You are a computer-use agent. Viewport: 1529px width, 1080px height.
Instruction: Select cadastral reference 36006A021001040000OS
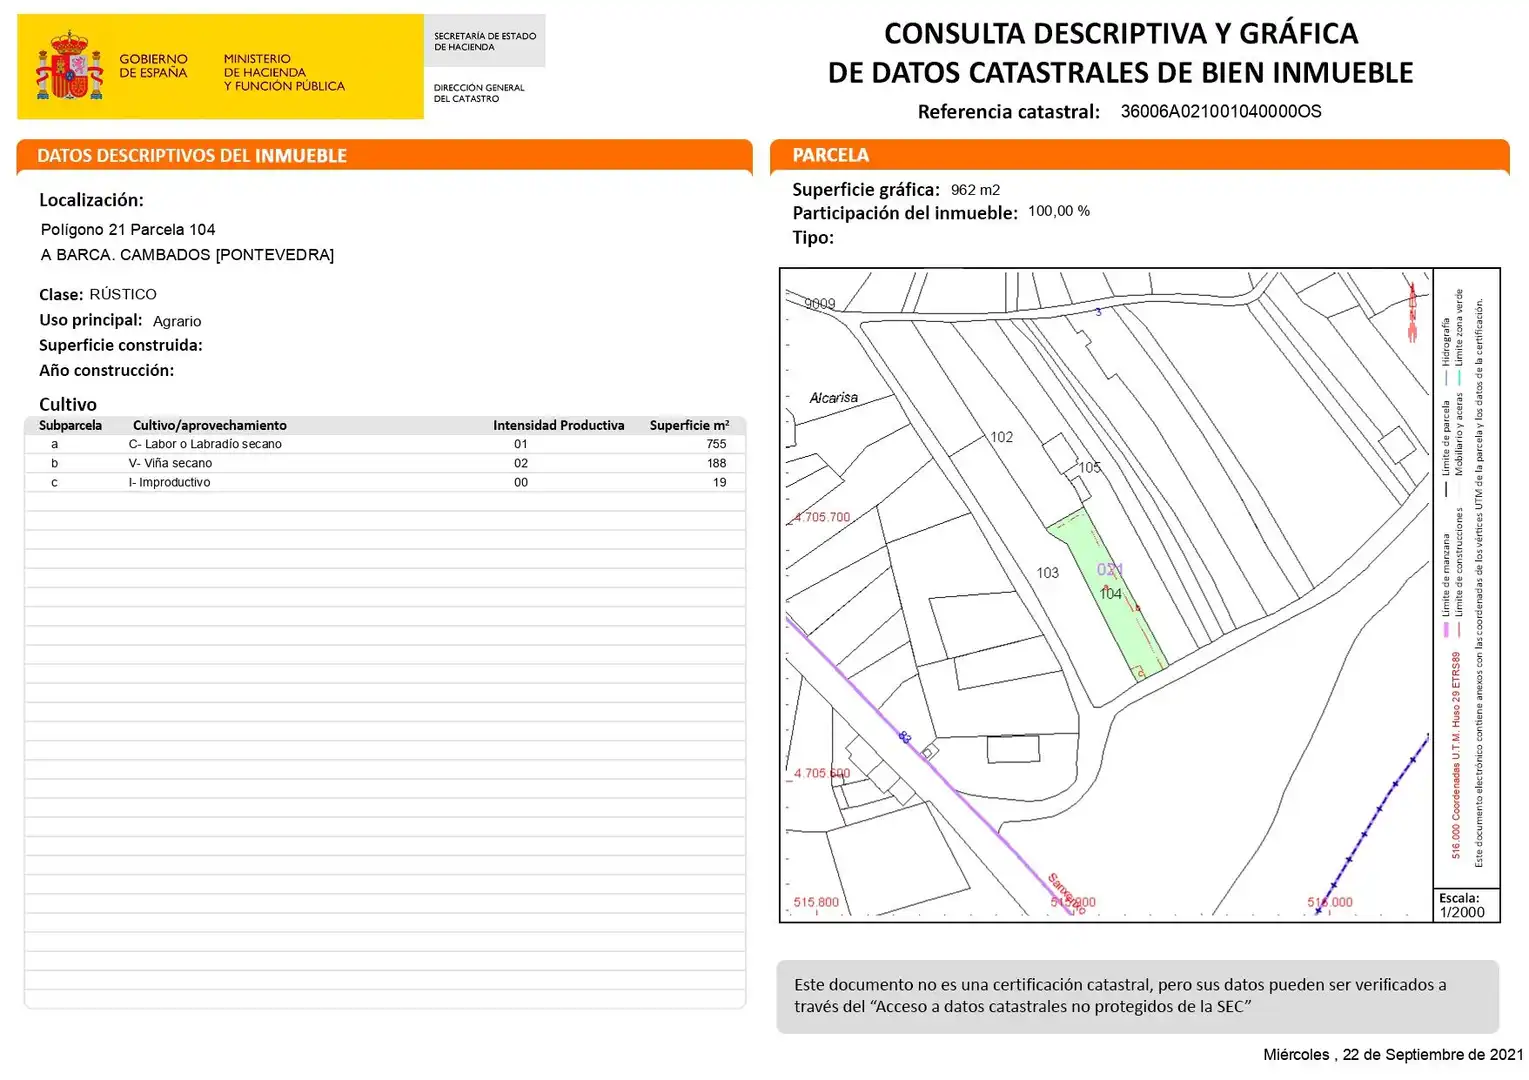pyautogui.click(x=1221, y=111)
